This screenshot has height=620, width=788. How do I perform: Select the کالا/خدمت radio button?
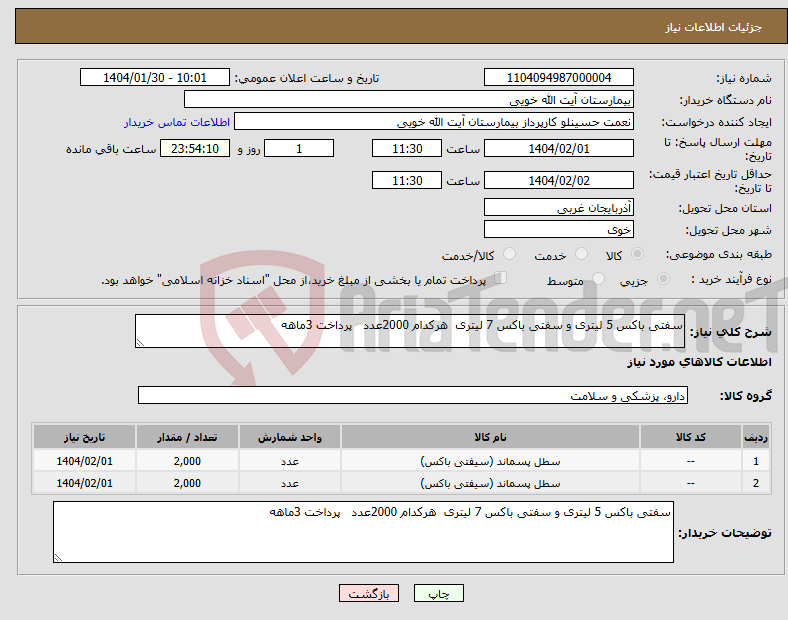point(510,254)
